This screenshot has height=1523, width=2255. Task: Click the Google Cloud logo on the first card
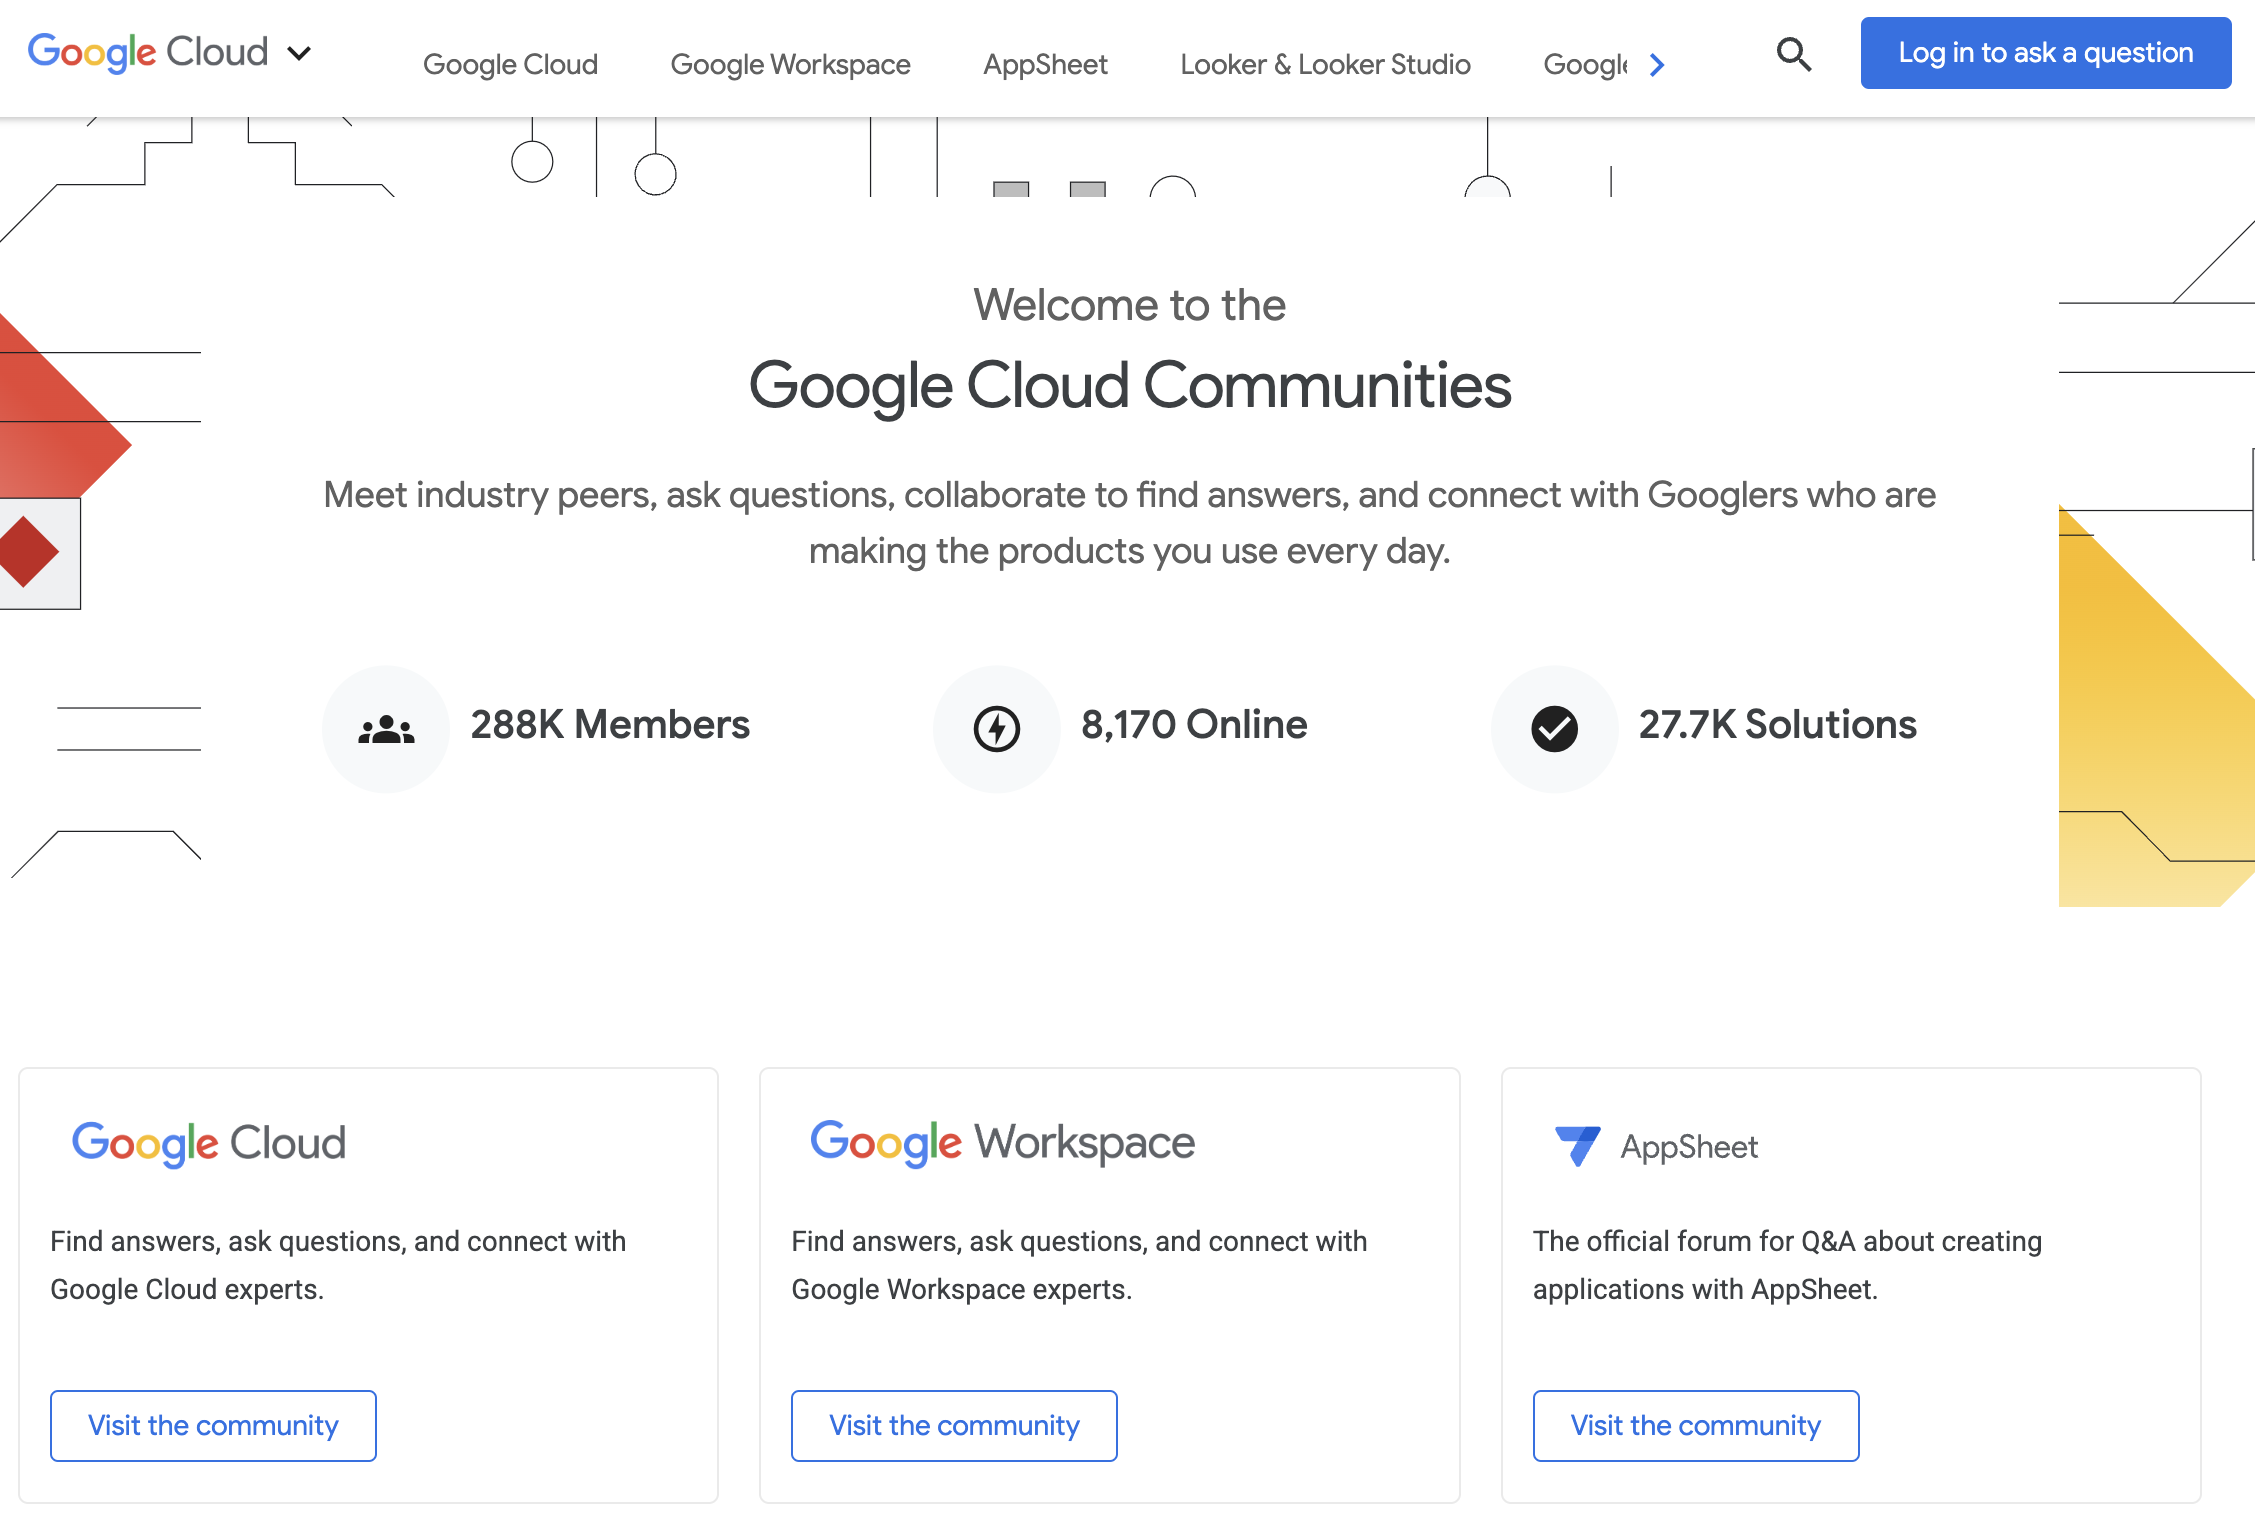(x=207, y=1143)
